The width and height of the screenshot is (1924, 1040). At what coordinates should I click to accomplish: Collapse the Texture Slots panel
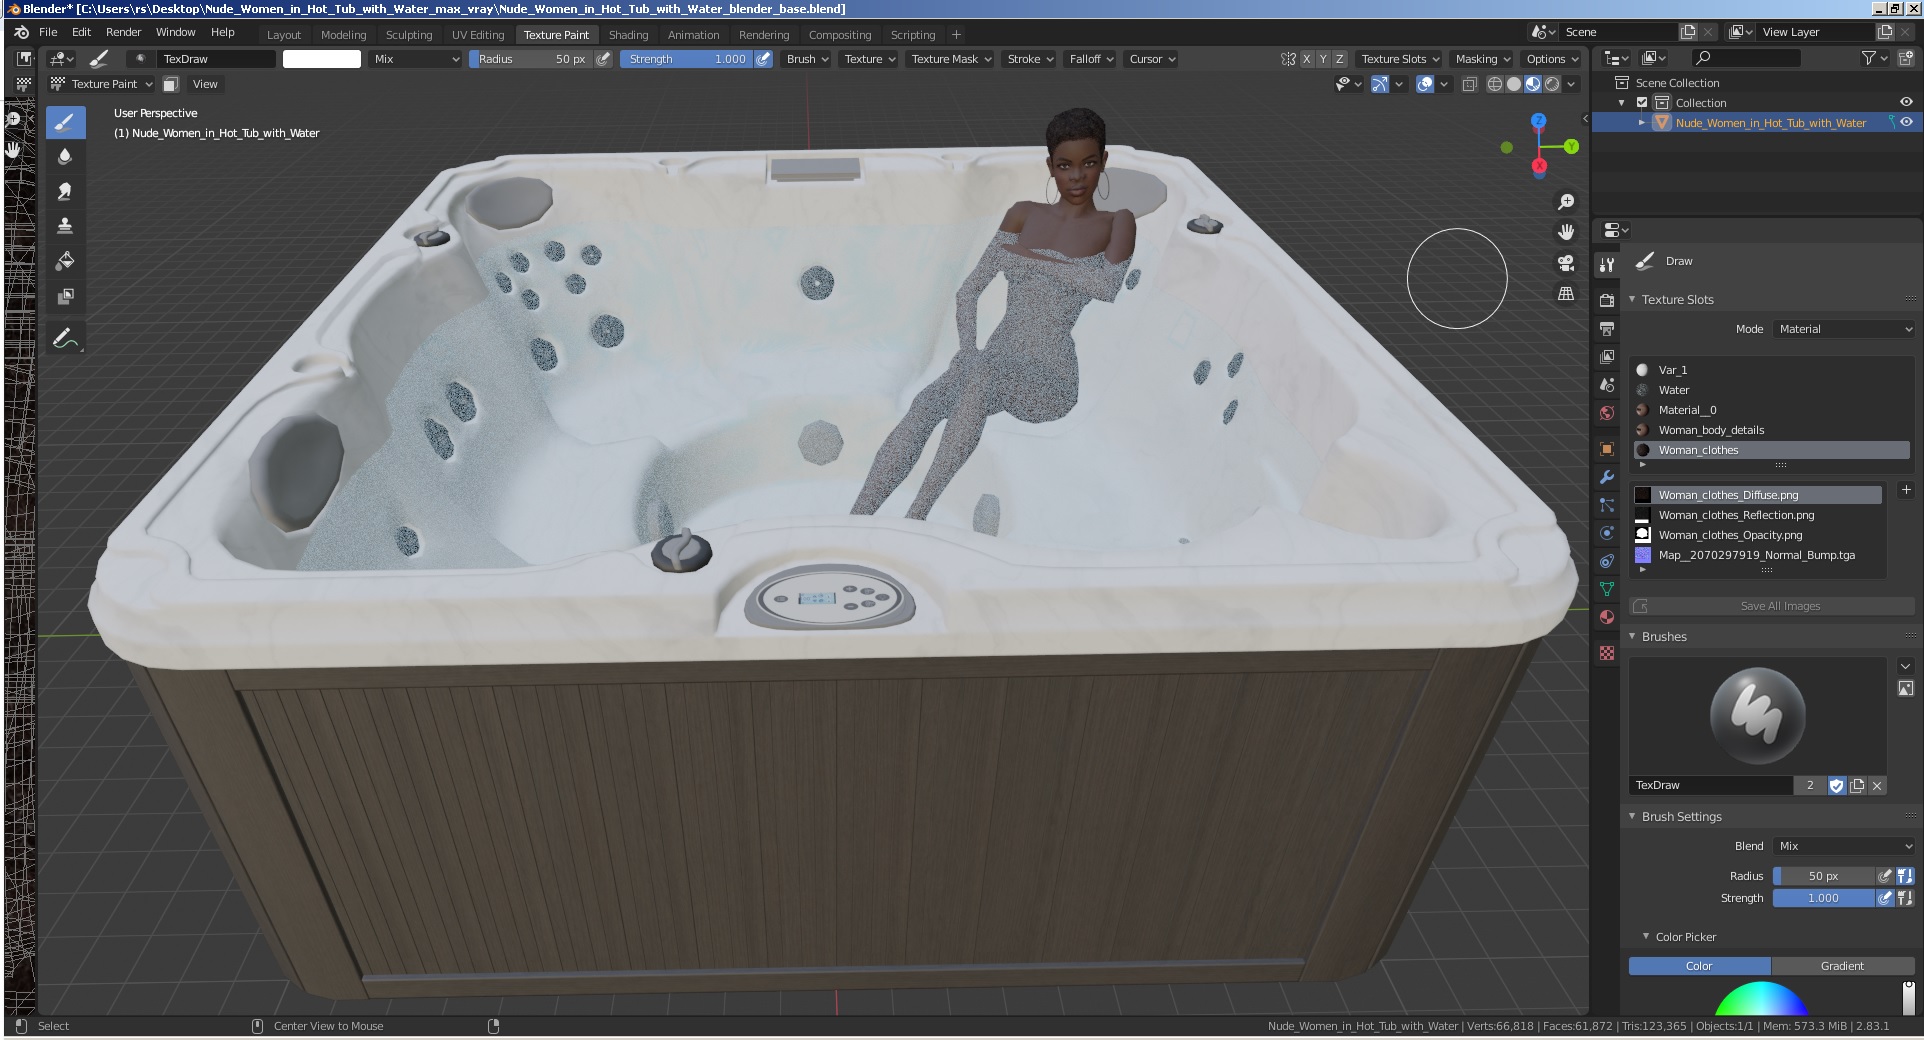(x=1632, y=299)
